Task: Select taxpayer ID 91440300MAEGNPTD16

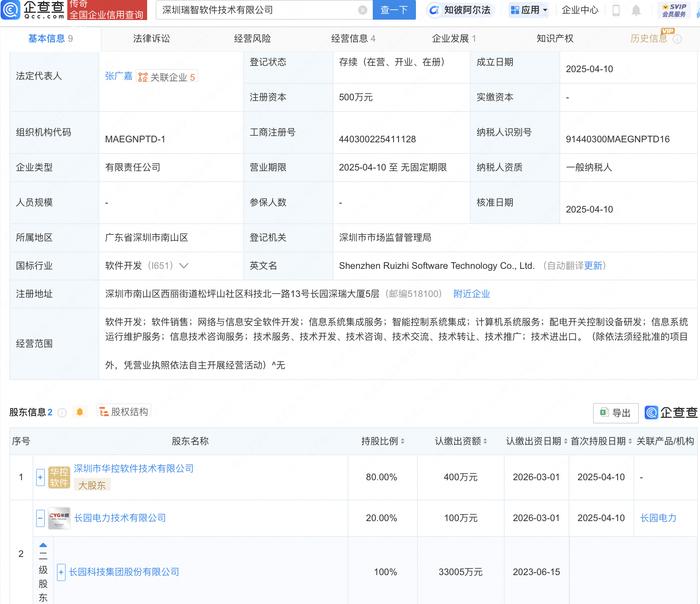Action: click(x=617, y=139)
